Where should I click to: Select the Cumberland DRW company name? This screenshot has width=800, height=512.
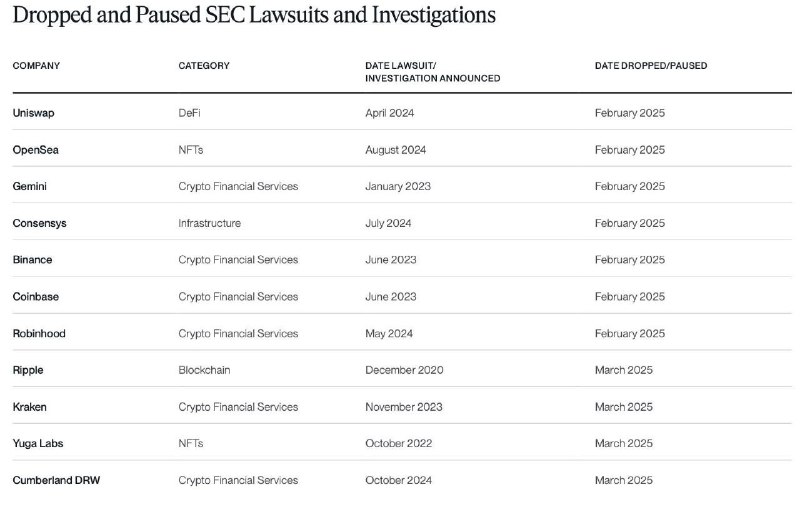coord(57,480)
